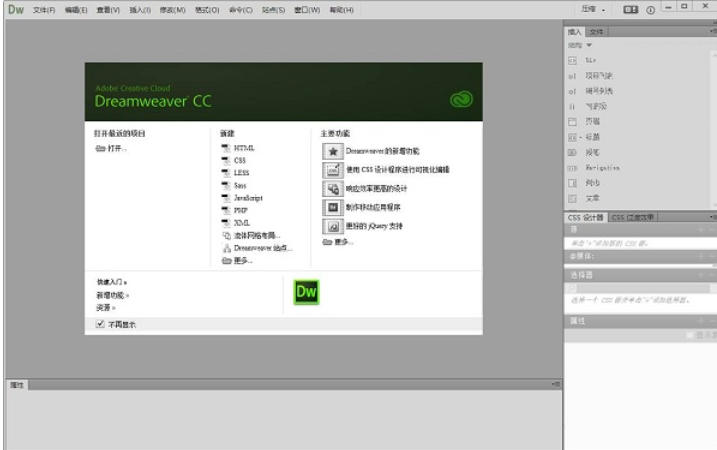Switch to the 插入 panel tab
Image resolution: width=717 pixels, height=450 pixels.
point(574,32)
